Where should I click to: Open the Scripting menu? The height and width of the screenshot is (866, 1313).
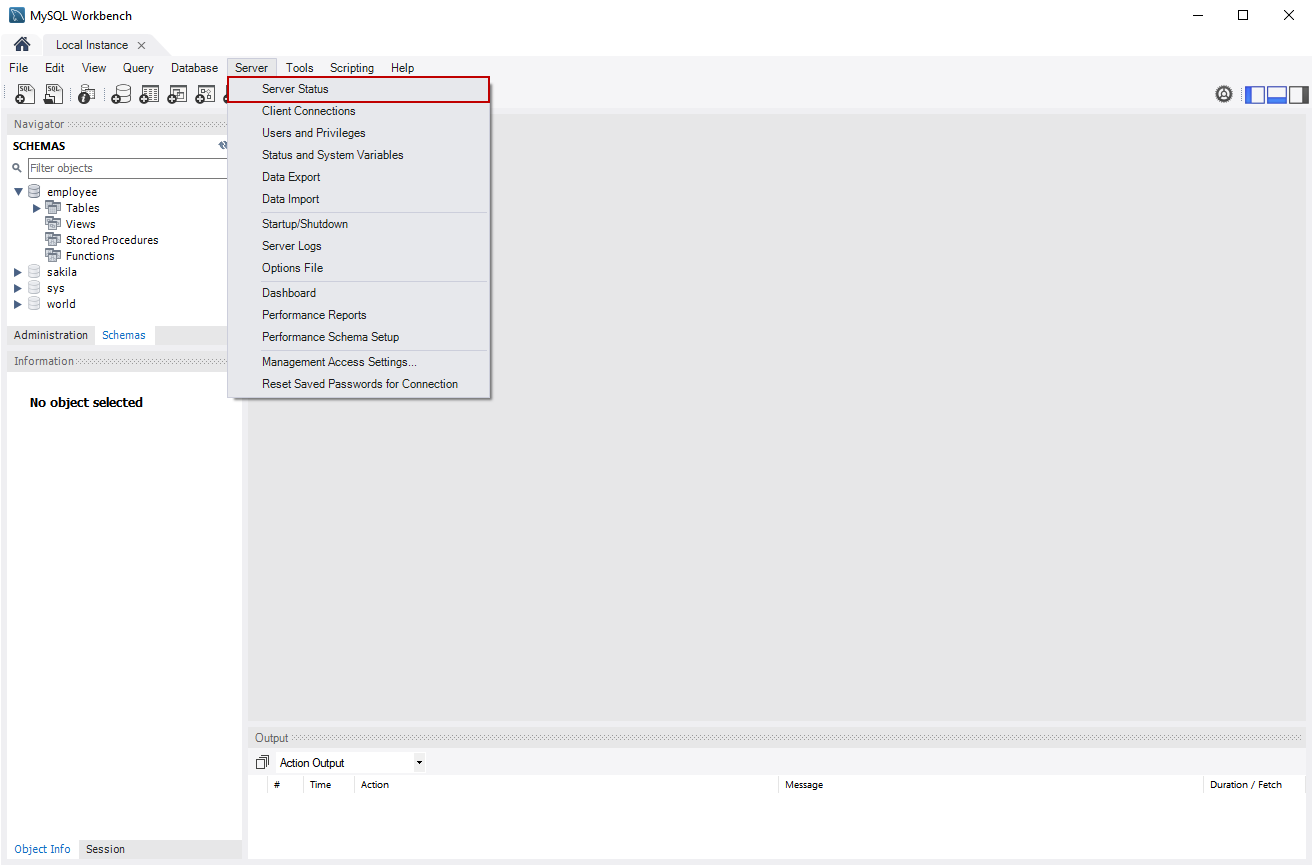[351, 67]
